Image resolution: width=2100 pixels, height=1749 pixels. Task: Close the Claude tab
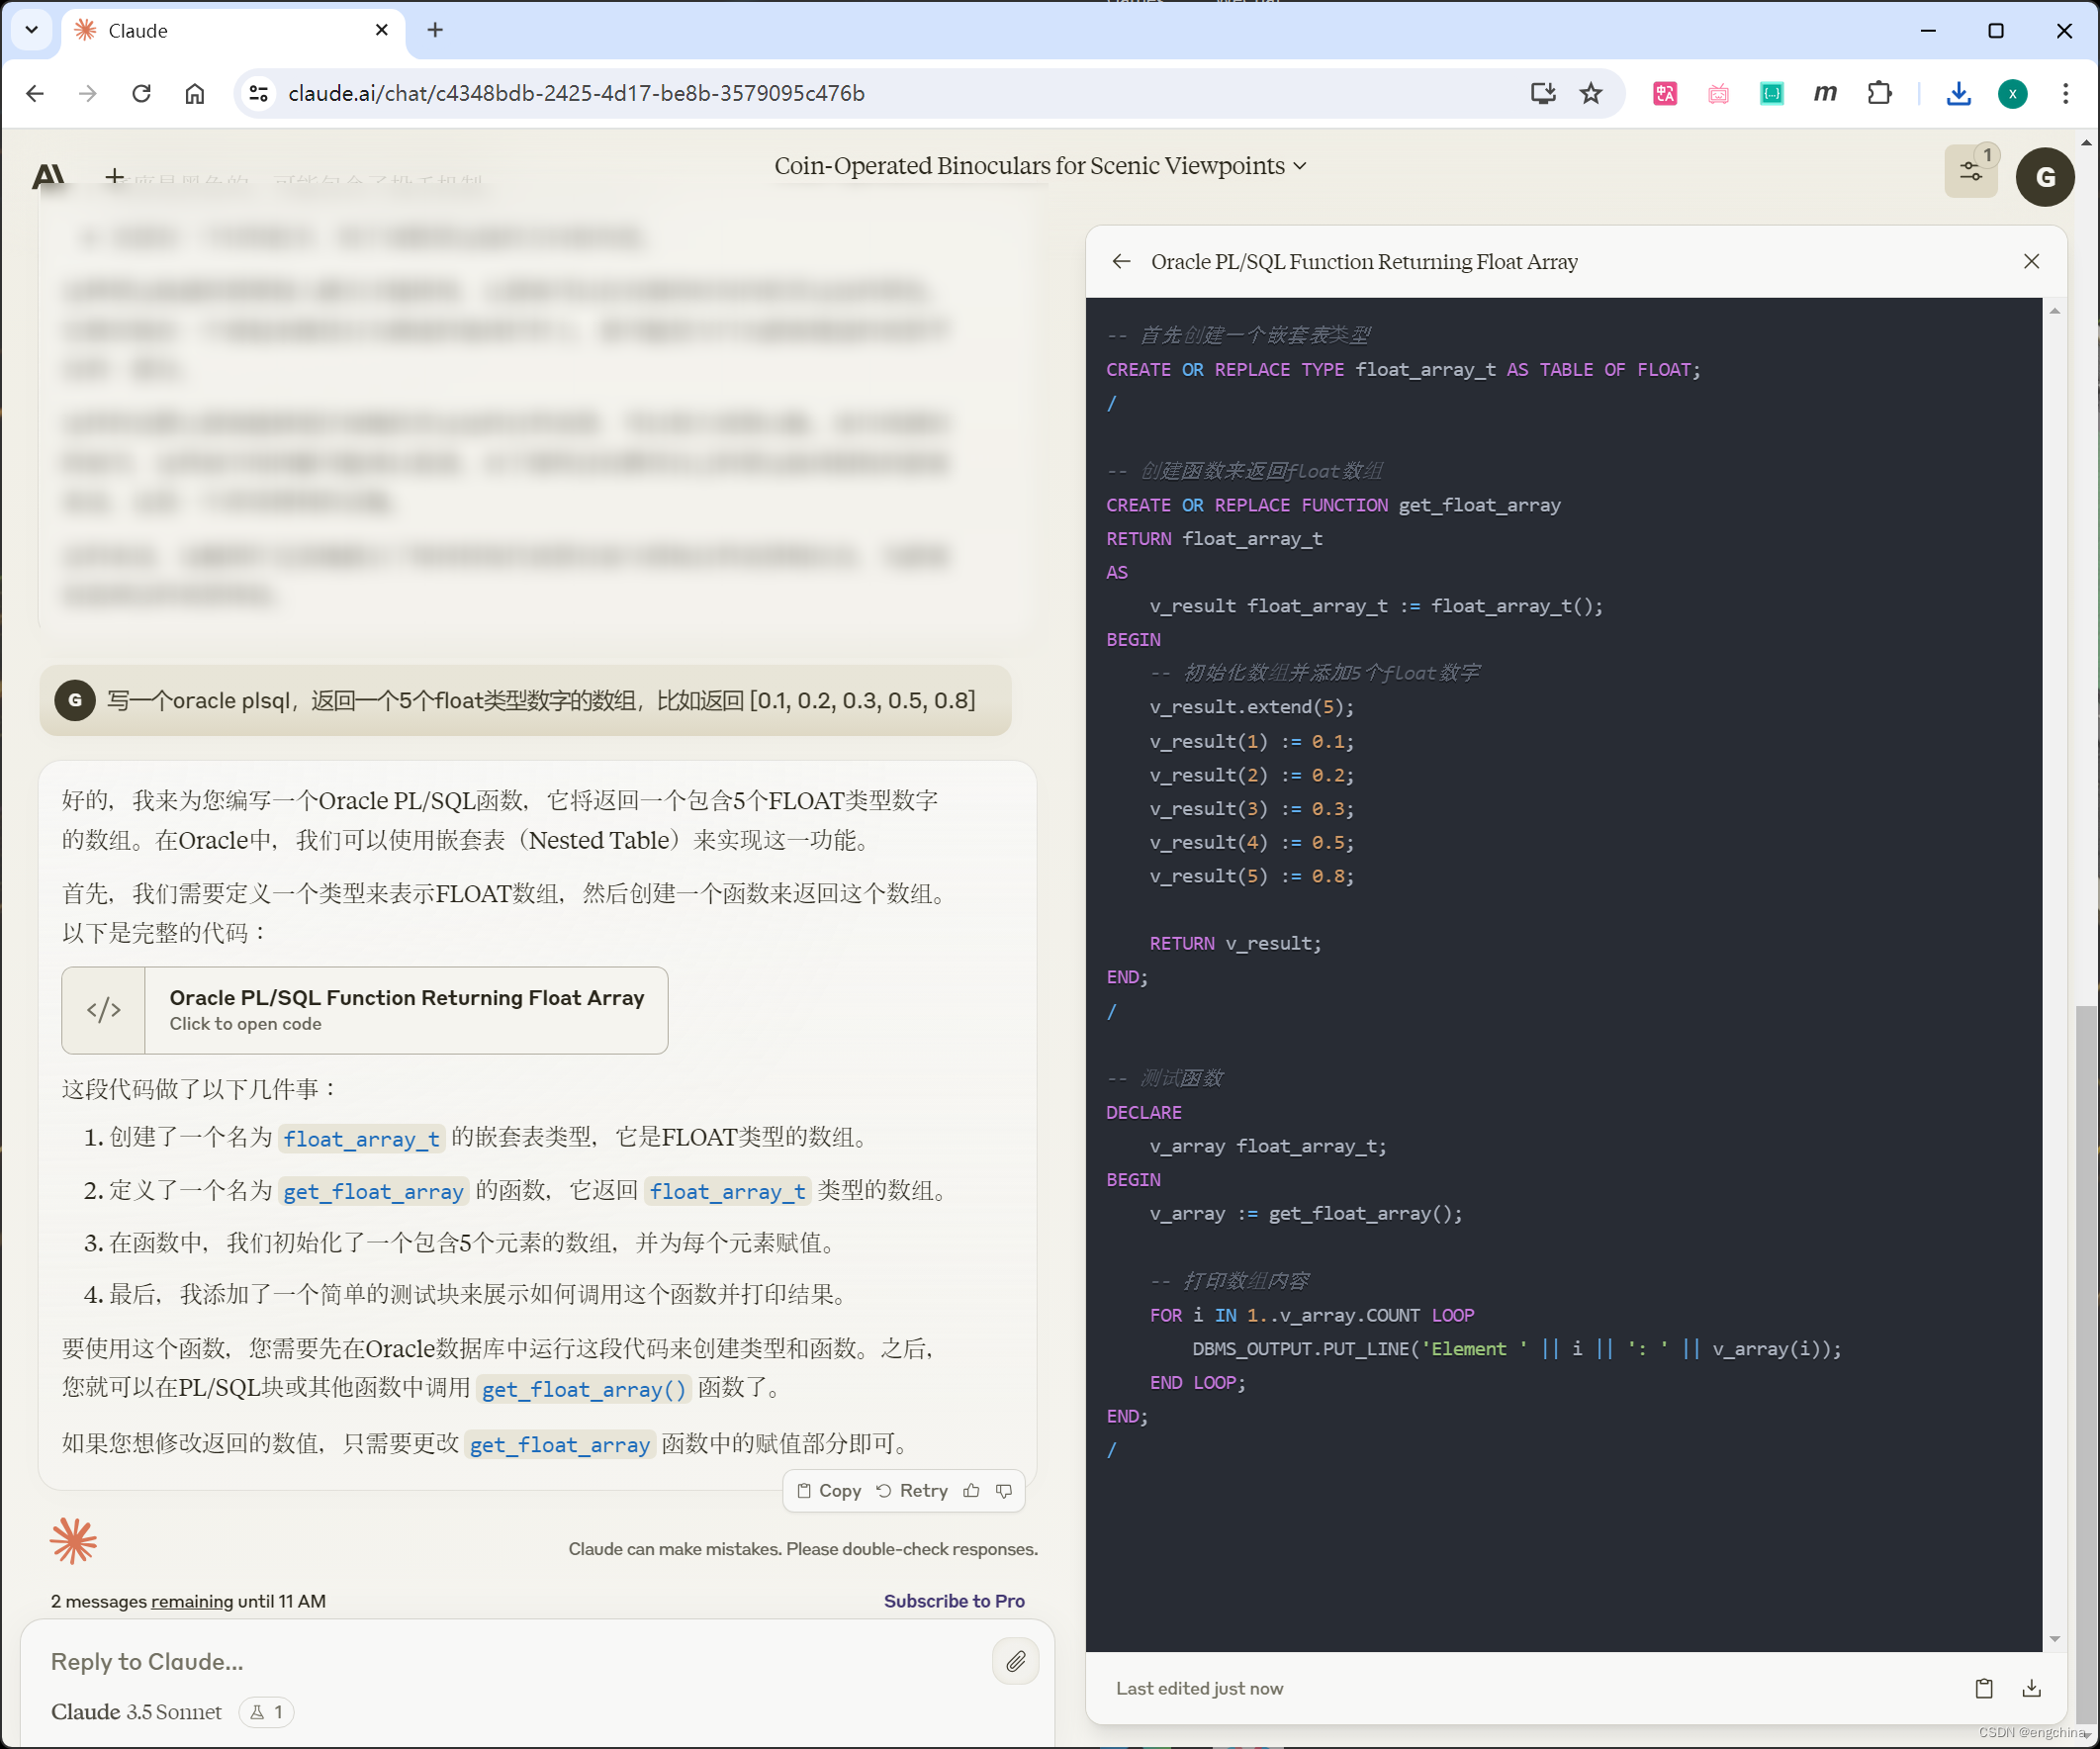click(381, 30)
